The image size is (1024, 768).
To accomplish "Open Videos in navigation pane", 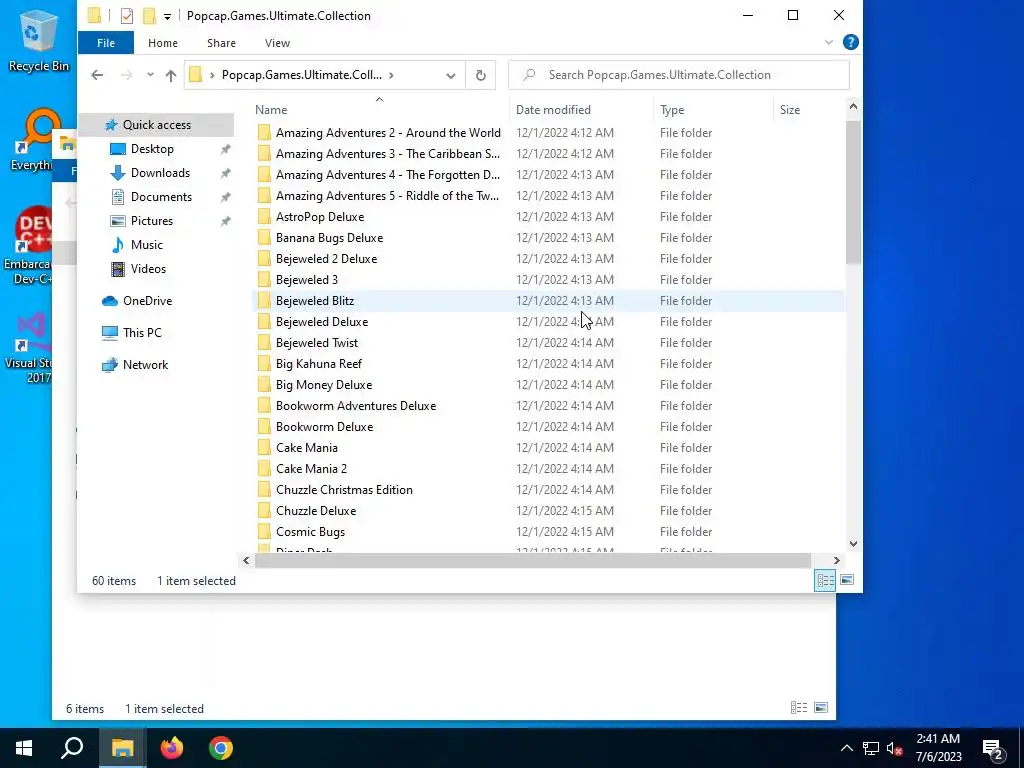I will pos(148,269).
